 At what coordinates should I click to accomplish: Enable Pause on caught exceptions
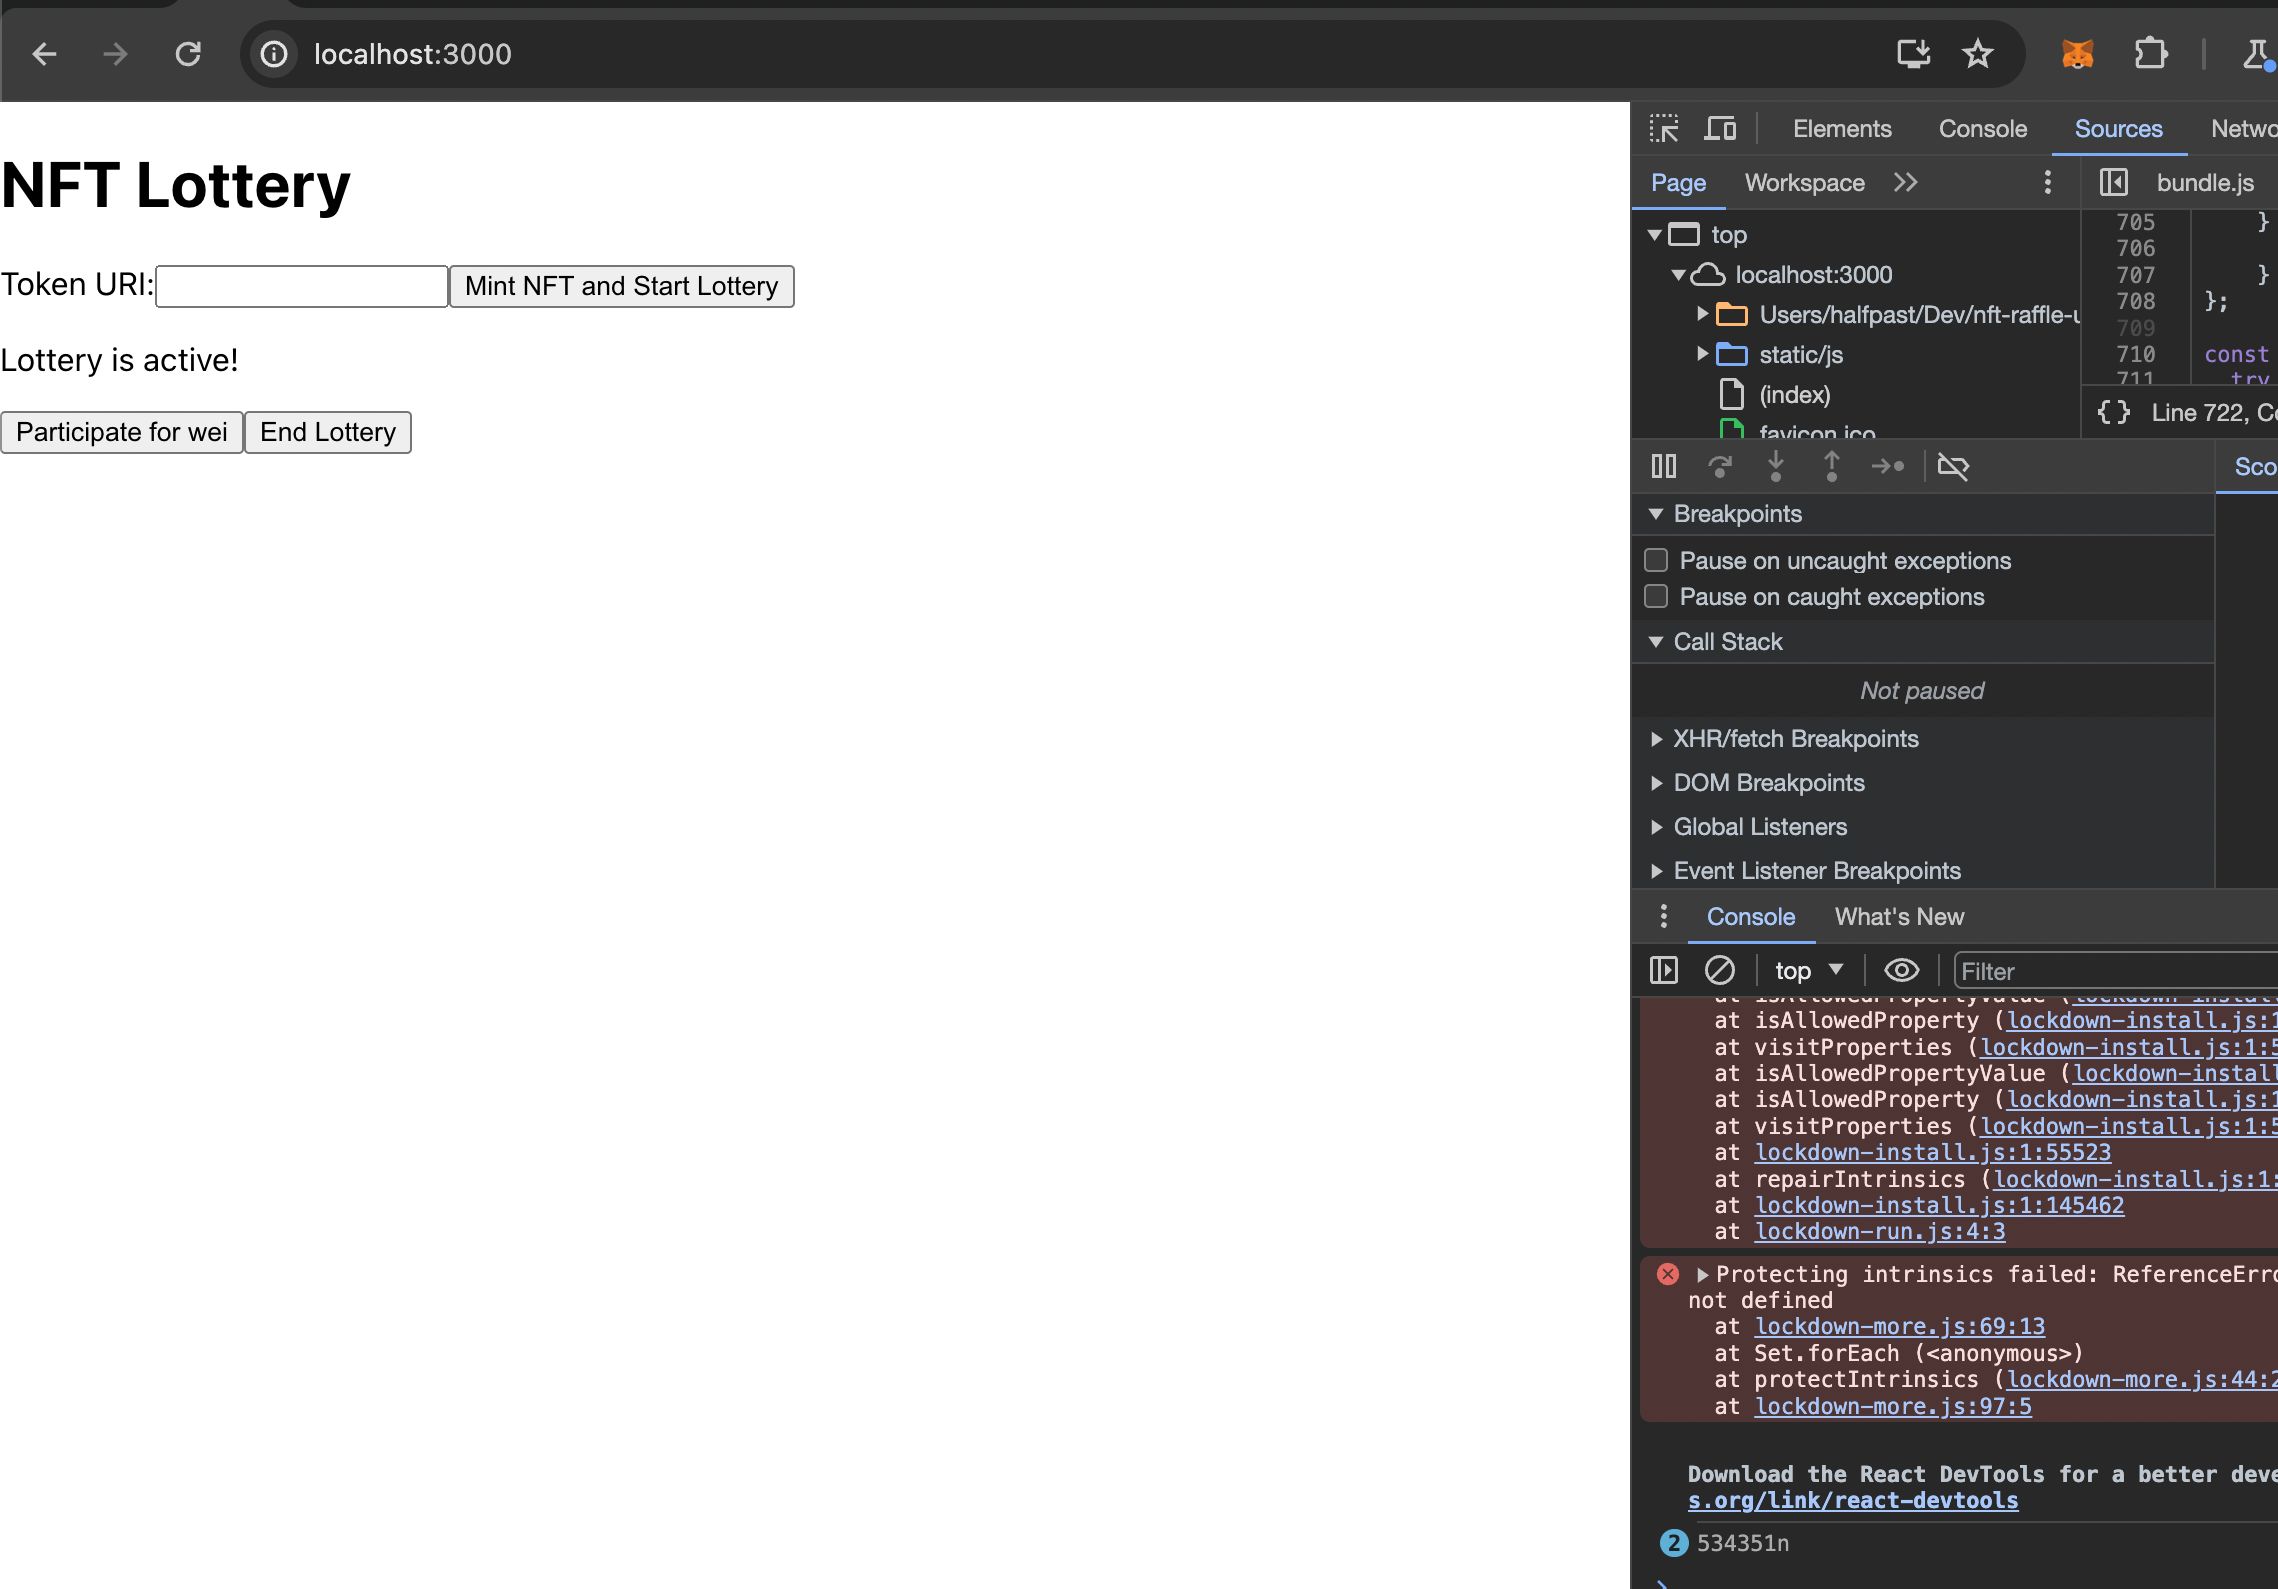(1658, 597)
